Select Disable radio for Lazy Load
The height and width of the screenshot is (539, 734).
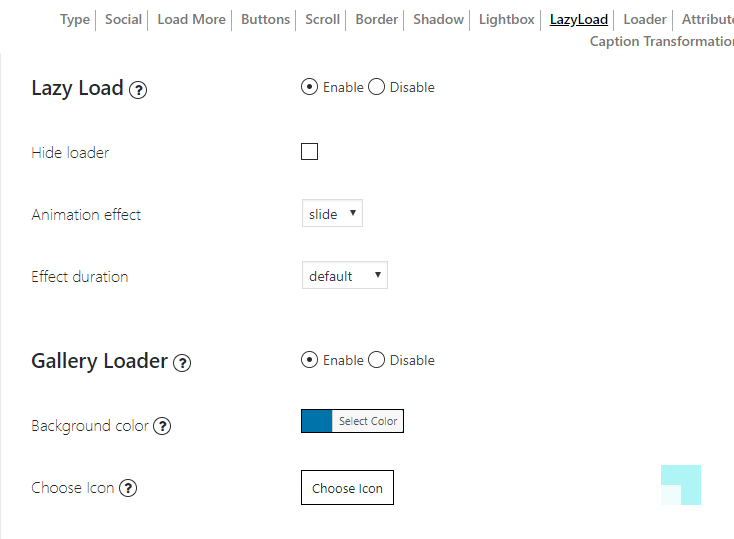coord(376,87)
